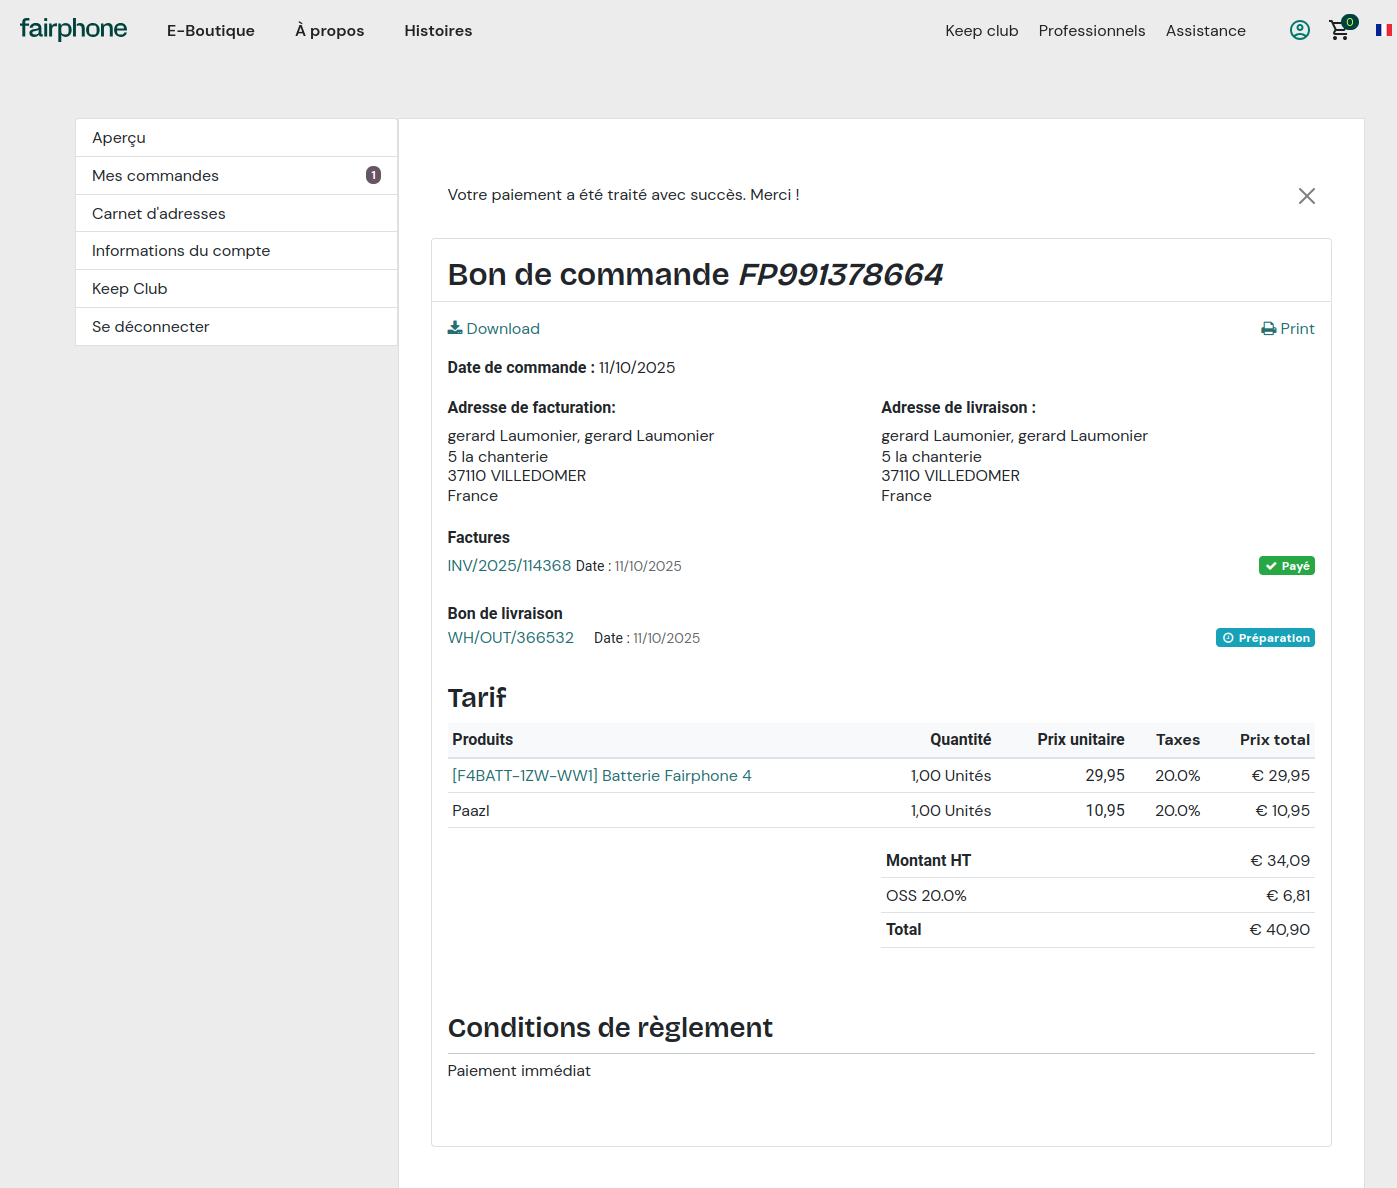This screenshot has width=1397, height=1188.
Task: Click the French flag language selector
Action: pos(1383,30)
